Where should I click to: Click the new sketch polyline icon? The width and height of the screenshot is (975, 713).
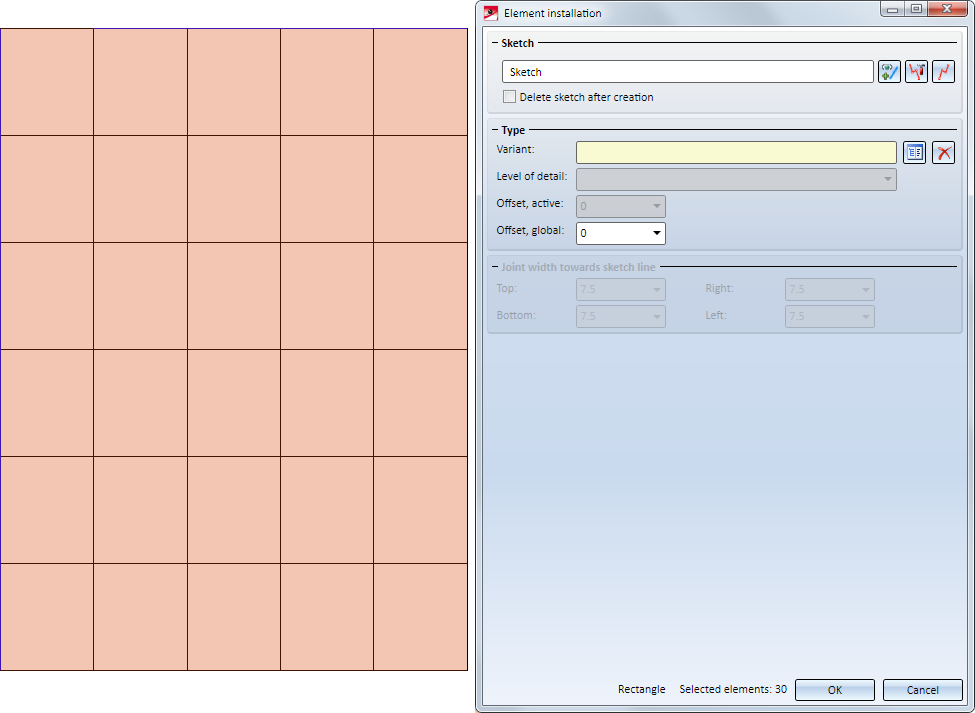click(943, 71)
